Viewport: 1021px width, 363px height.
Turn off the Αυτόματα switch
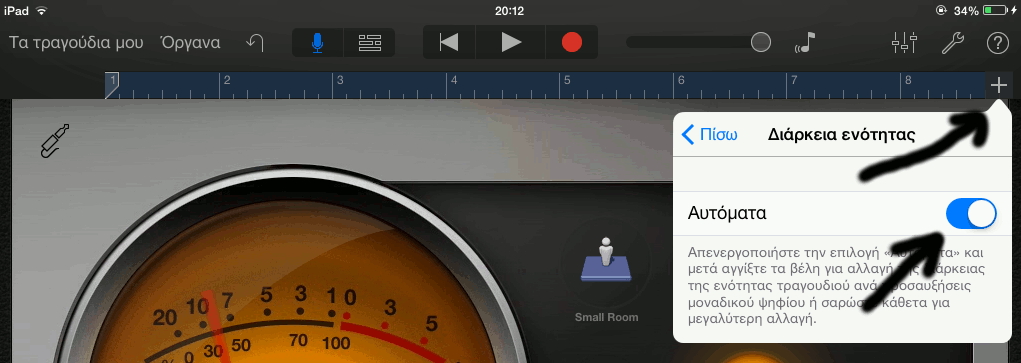click(x=971, y=214)
